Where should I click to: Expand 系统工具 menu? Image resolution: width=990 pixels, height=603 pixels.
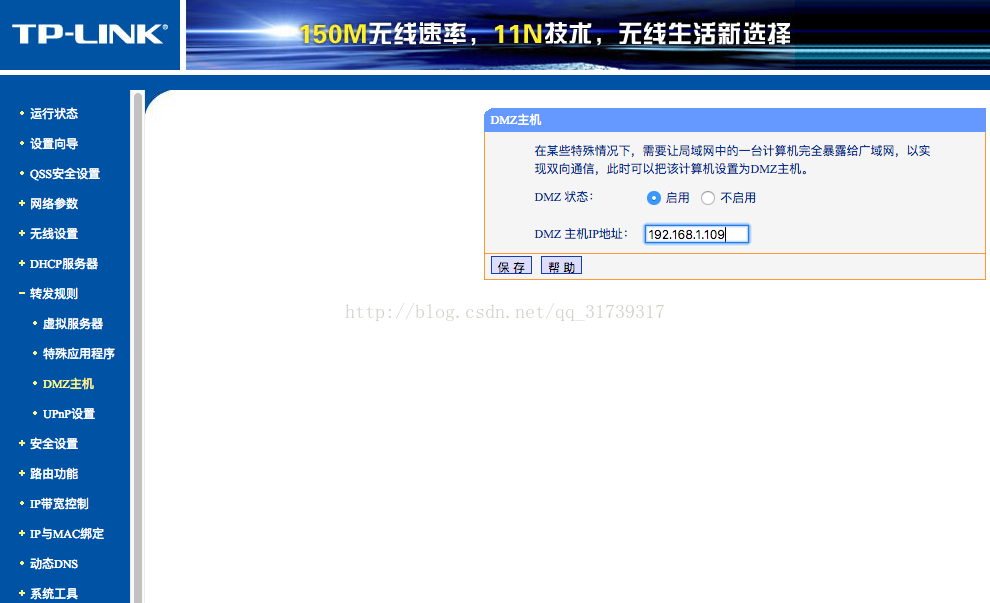coord(54,594)
